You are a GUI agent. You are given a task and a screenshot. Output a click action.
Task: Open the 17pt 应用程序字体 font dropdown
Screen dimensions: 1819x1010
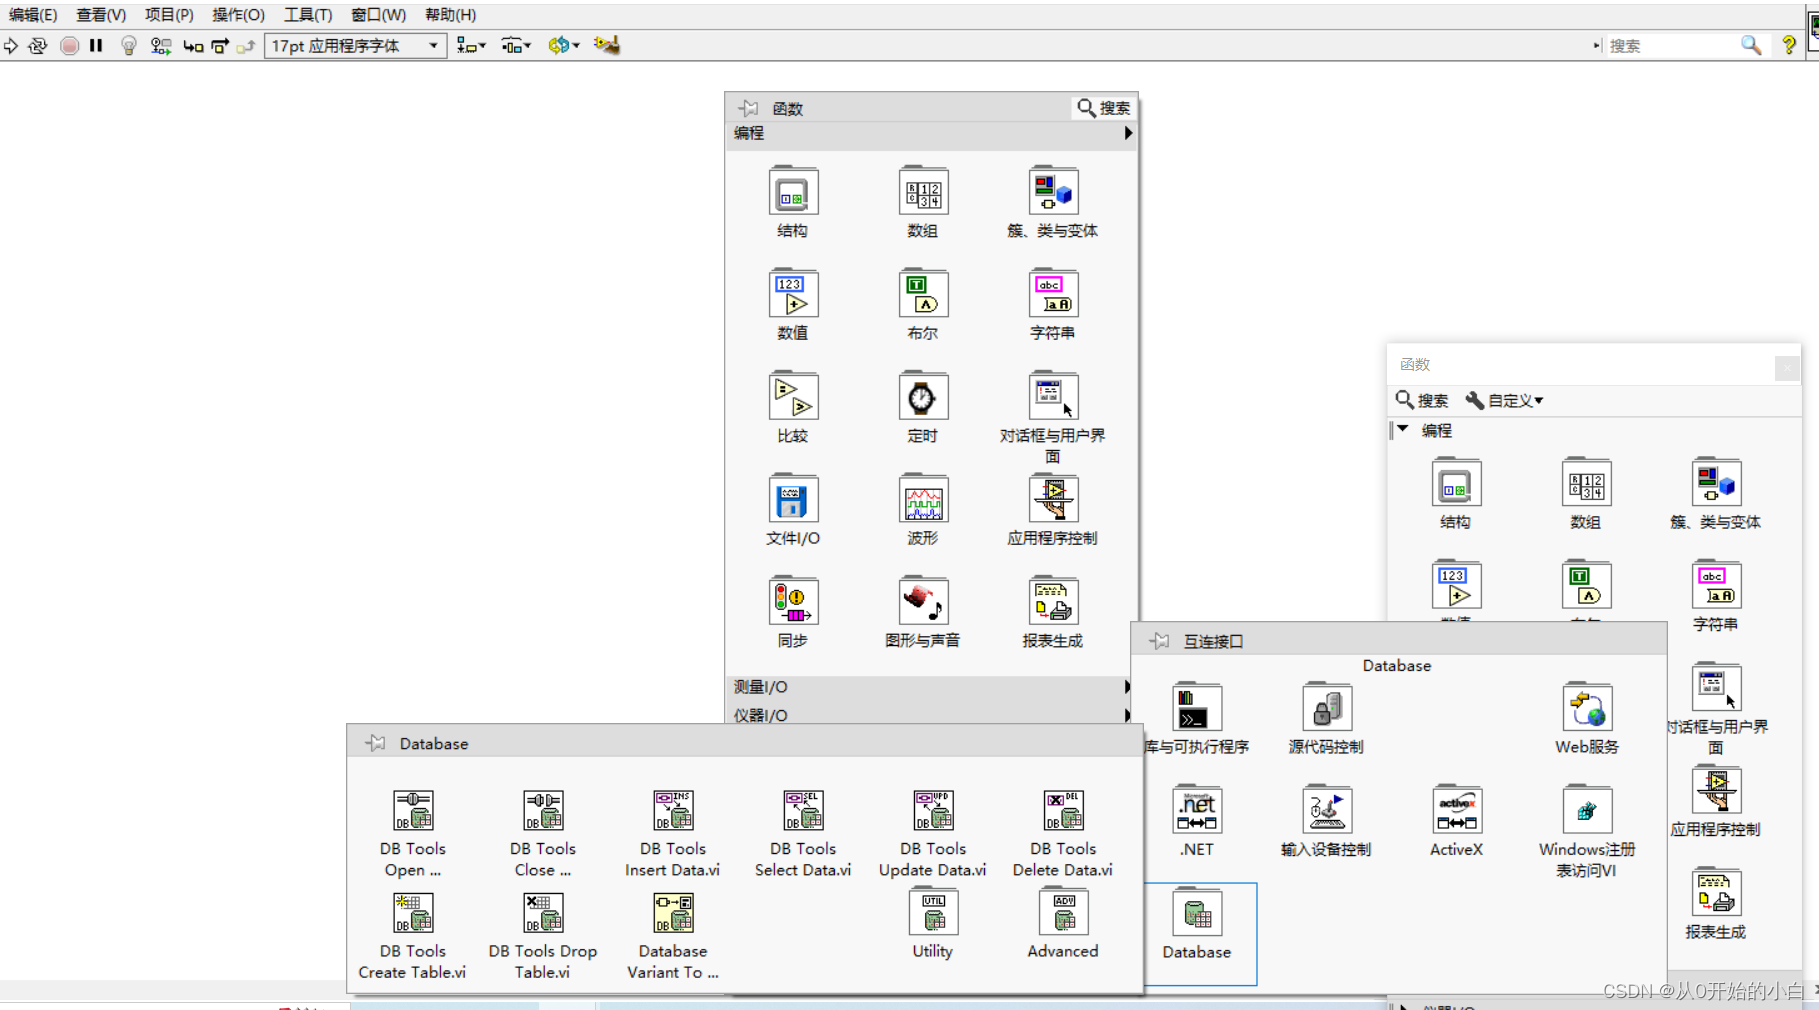pos(354,45)
